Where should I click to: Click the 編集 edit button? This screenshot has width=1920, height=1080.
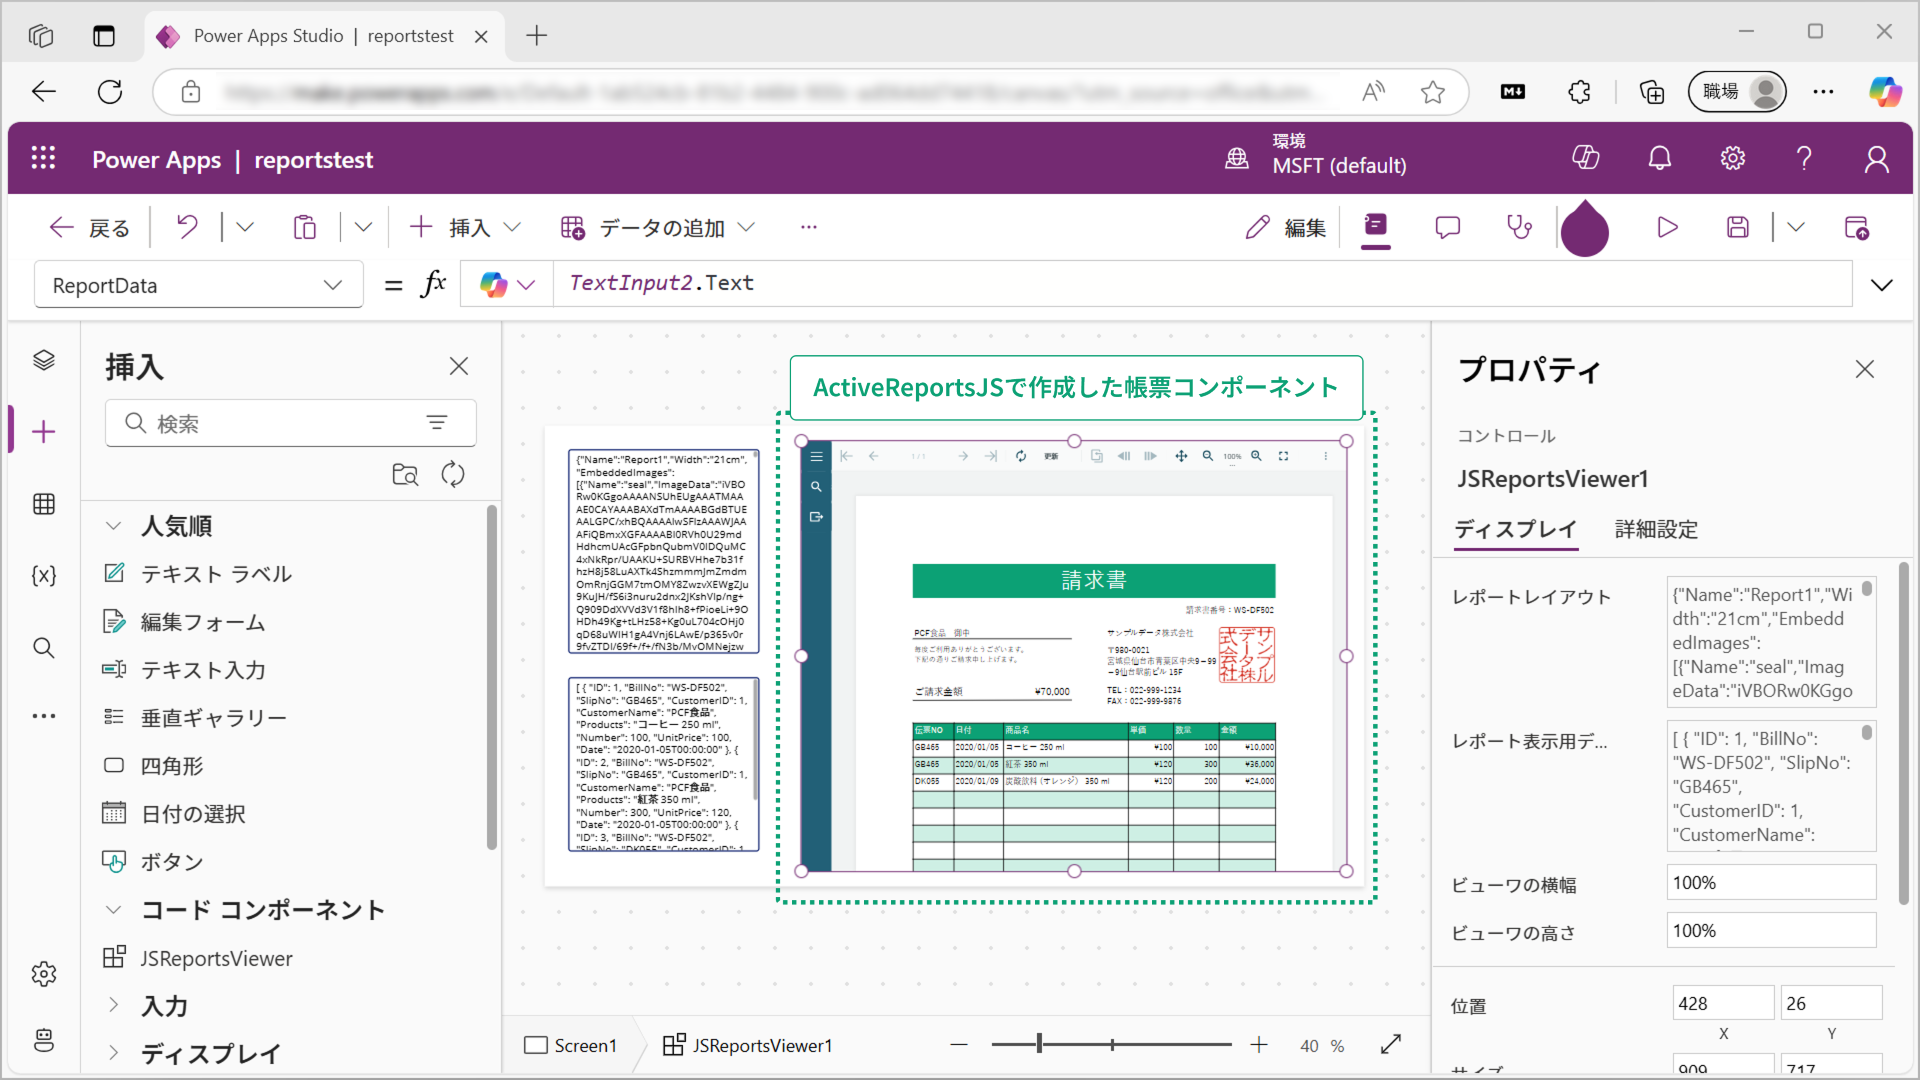click(x=1286, y=228)
